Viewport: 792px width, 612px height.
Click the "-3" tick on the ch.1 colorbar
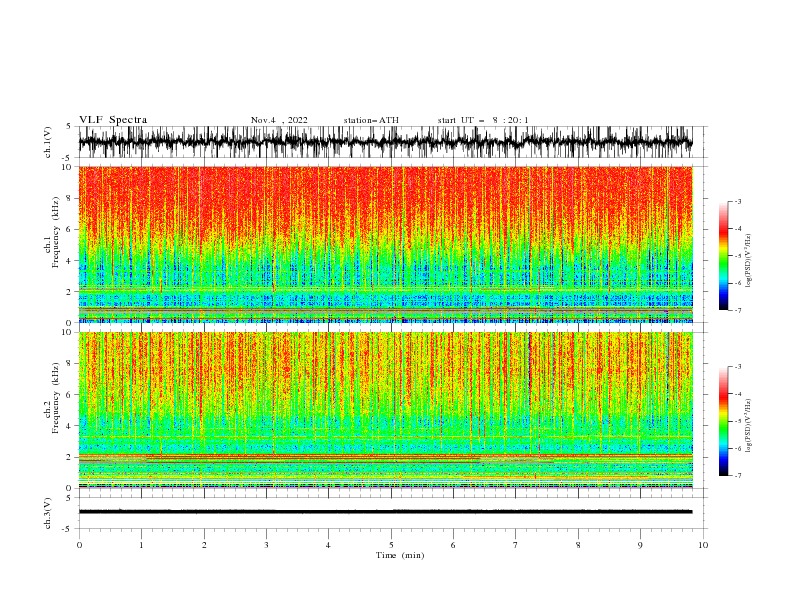click(x=738, y=202)
